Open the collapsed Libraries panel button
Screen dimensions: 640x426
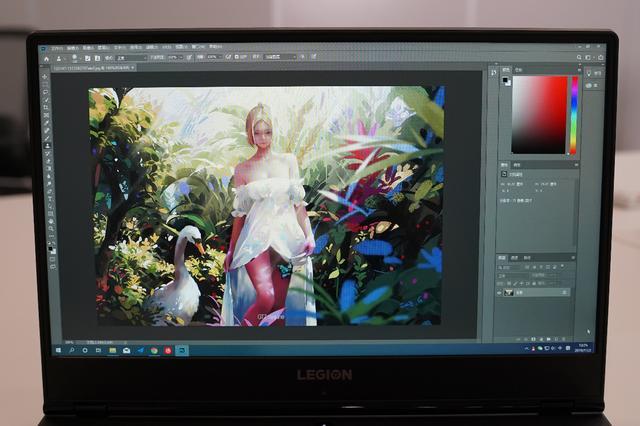tap(591, 85)
